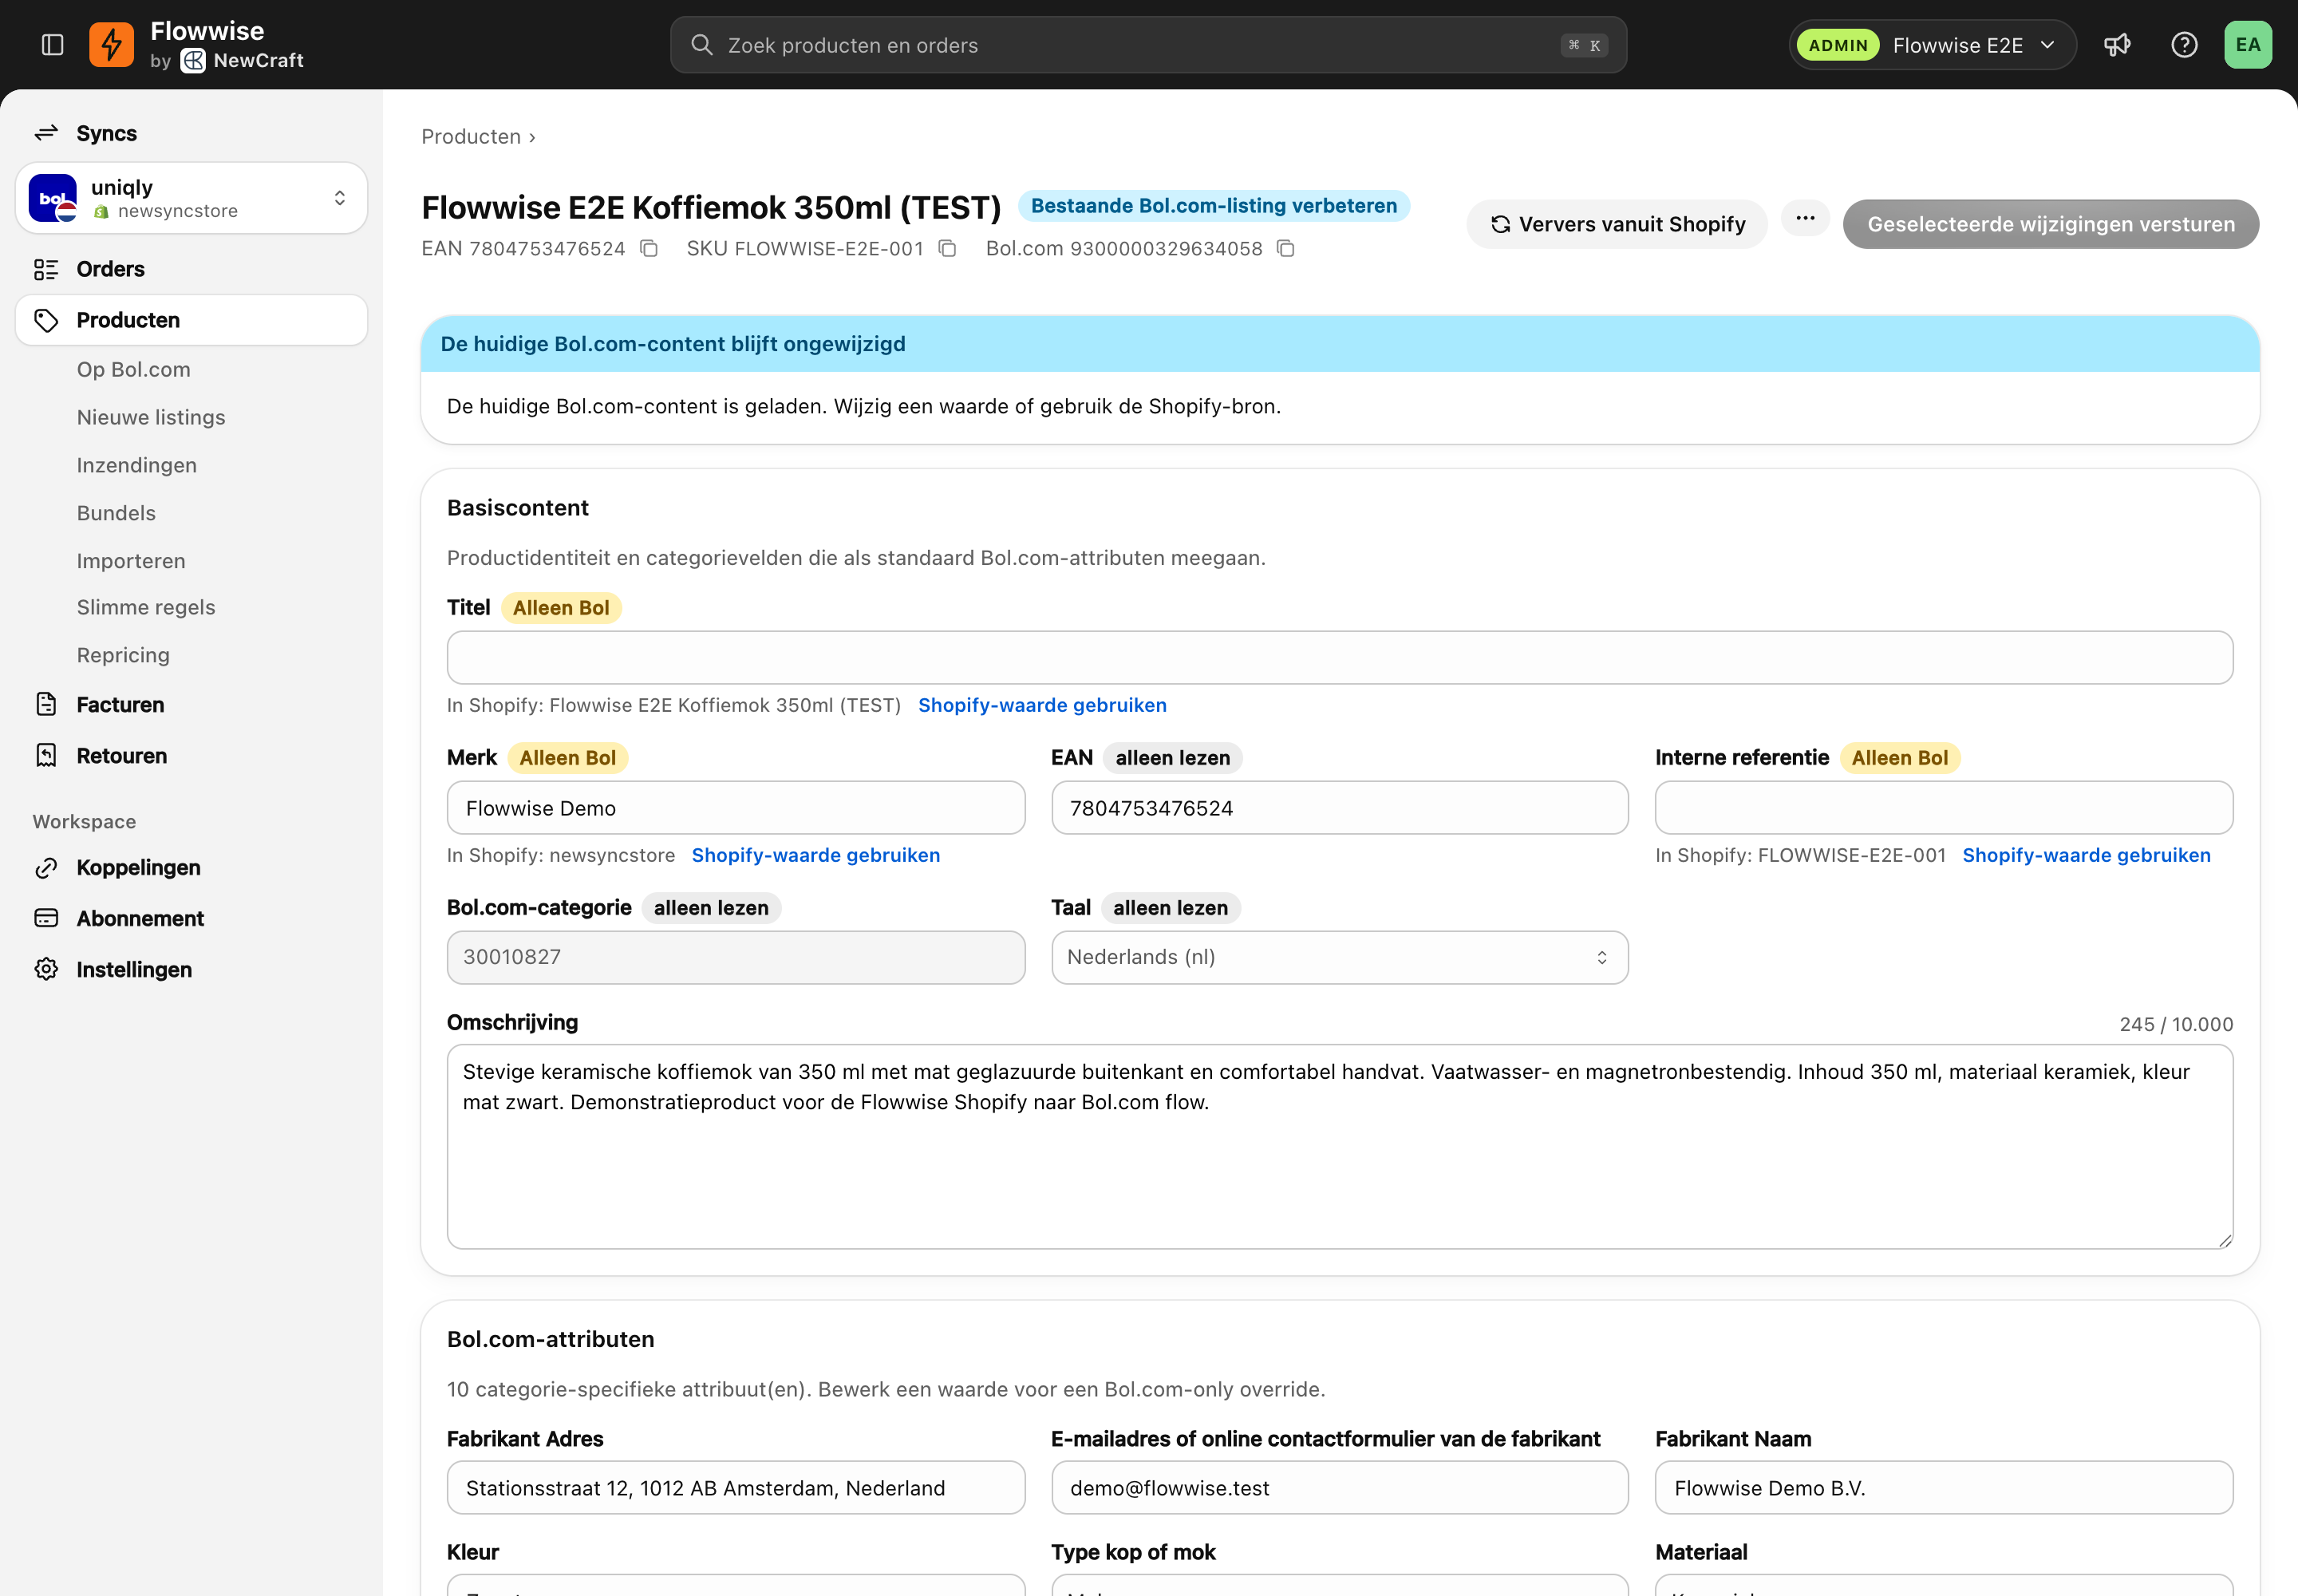Screen dimensions: 2298x1596
Task: Copy the EAN number
Action: point(649,248)
